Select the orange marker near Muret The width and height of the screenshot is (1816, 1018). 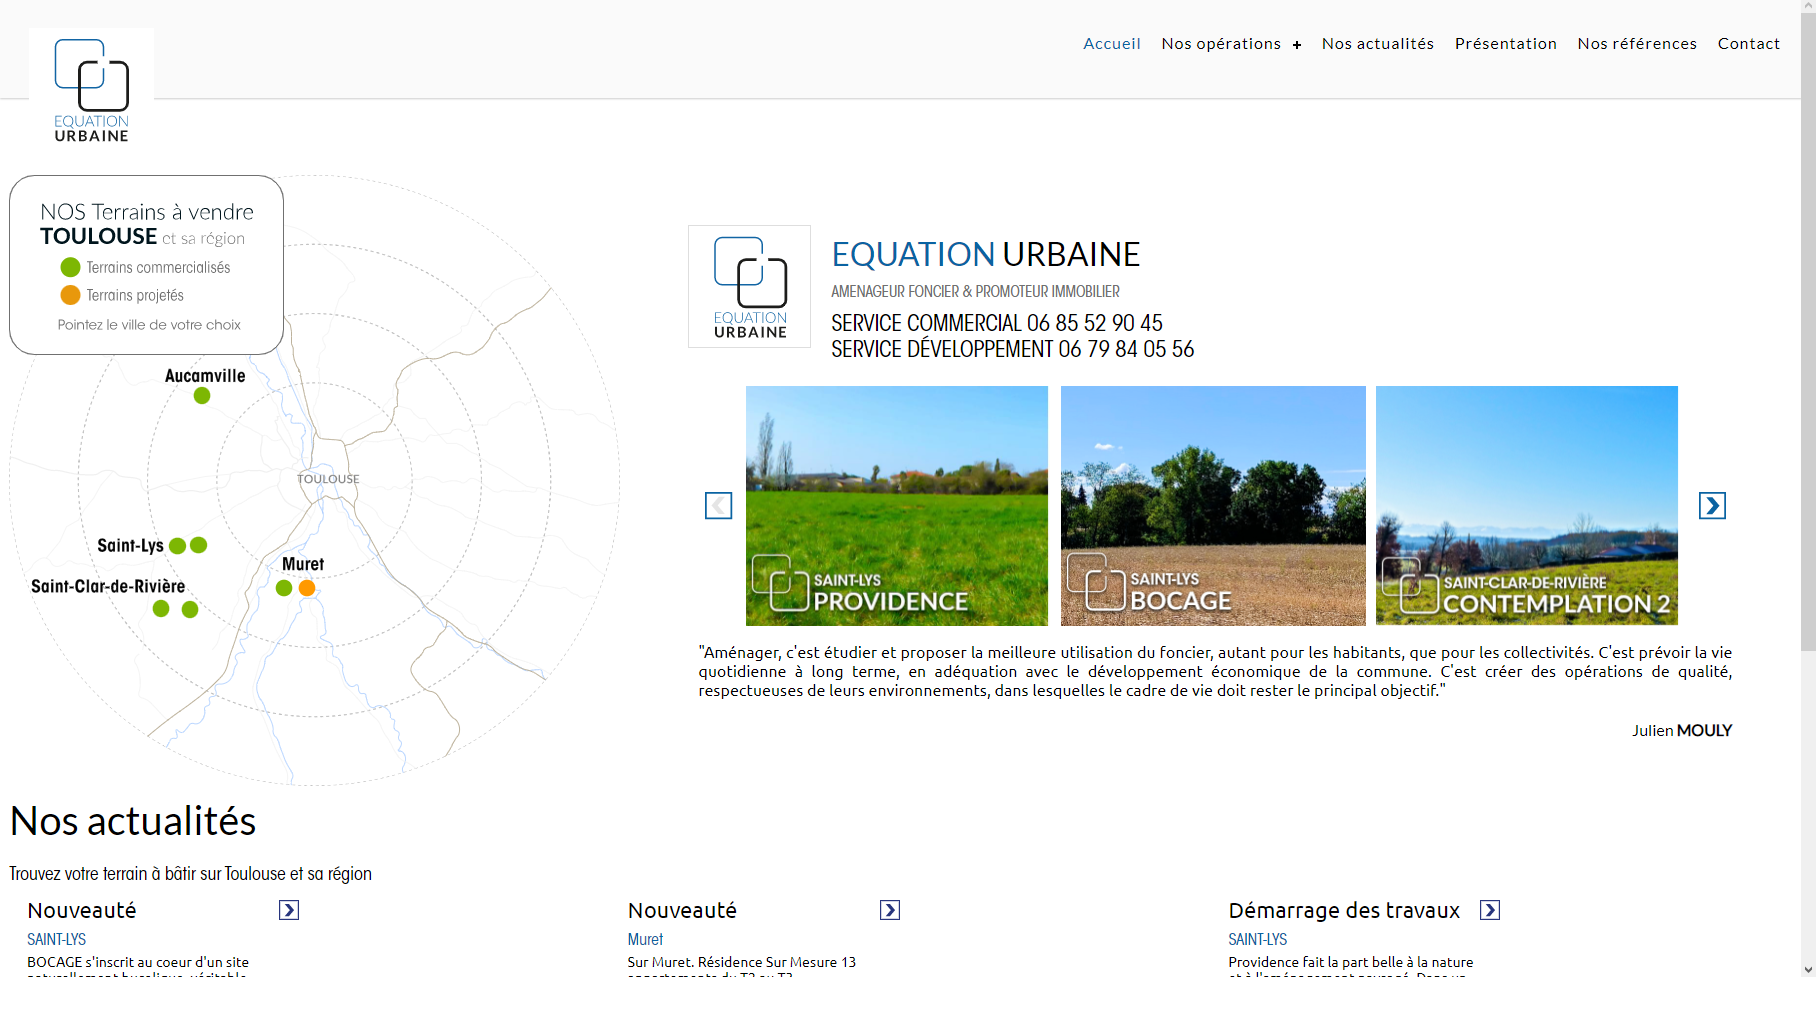(x=306, y=588)
